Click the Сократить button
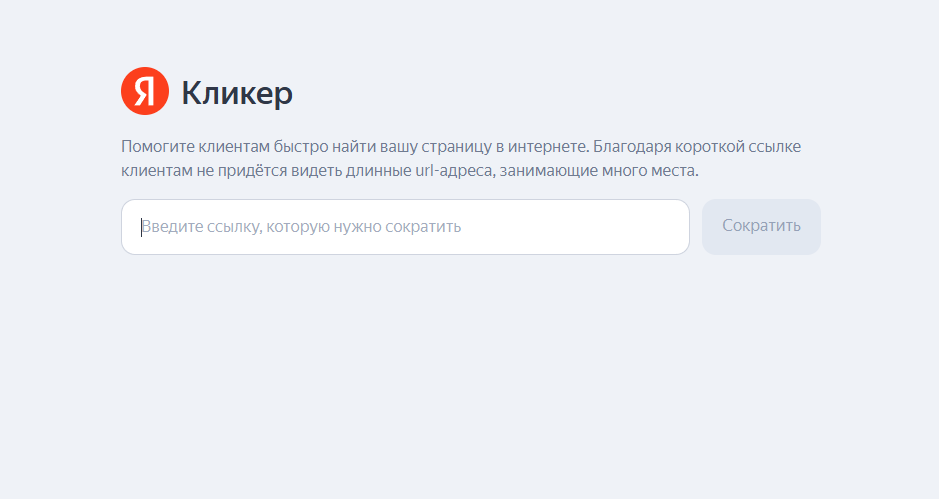 click(761, 226)
